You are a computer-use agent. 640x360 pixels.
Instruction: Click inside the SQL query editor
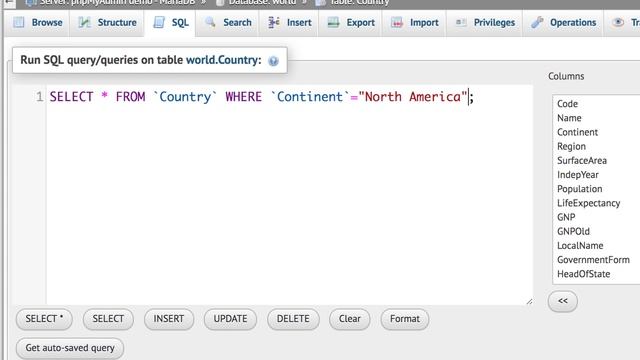[x=289, y=195]
